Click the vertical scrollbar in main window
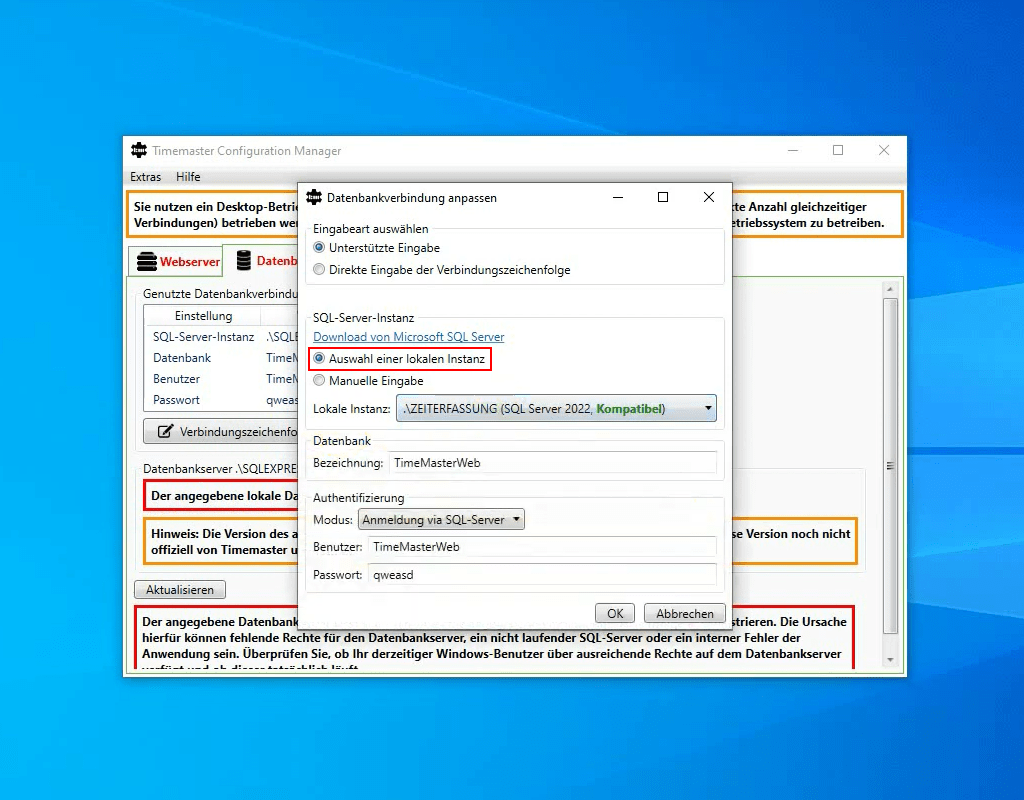The width and height of the screenshot is (1024, 800). pos(890,466)
